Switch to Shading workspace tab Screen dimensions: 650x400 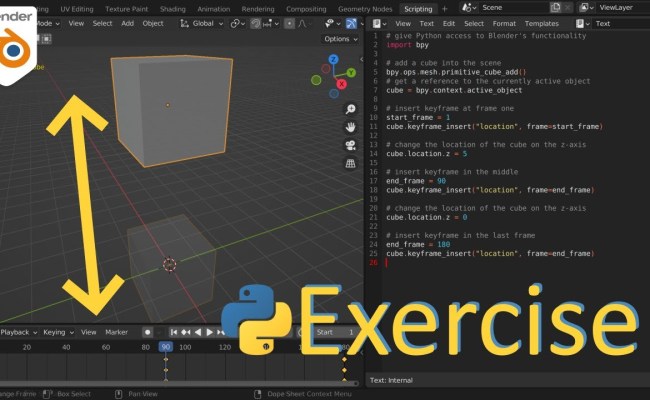pyautogui.click(x=173, y=9)
